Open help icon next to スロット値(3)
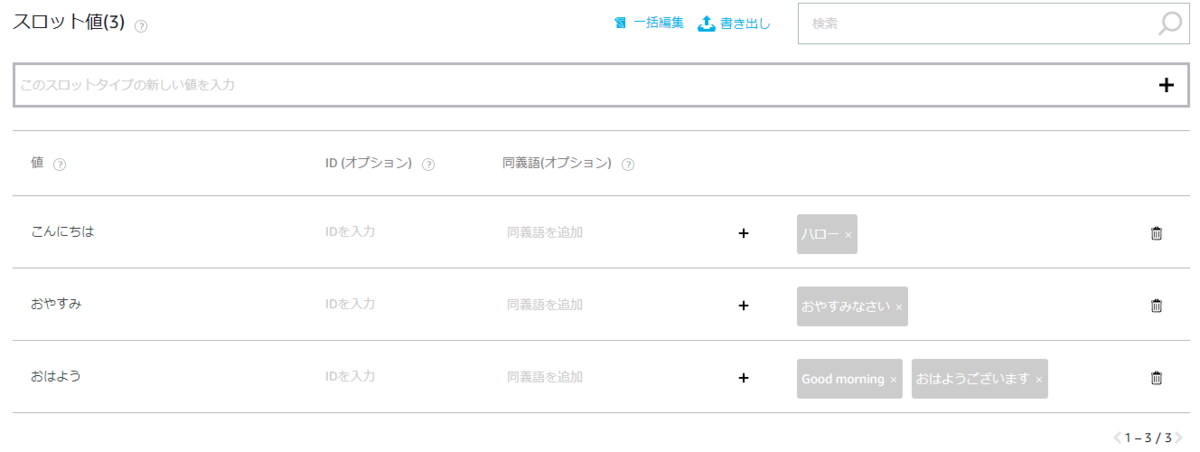Viewport: 1200px width, 452px height. tap(141, 27)
